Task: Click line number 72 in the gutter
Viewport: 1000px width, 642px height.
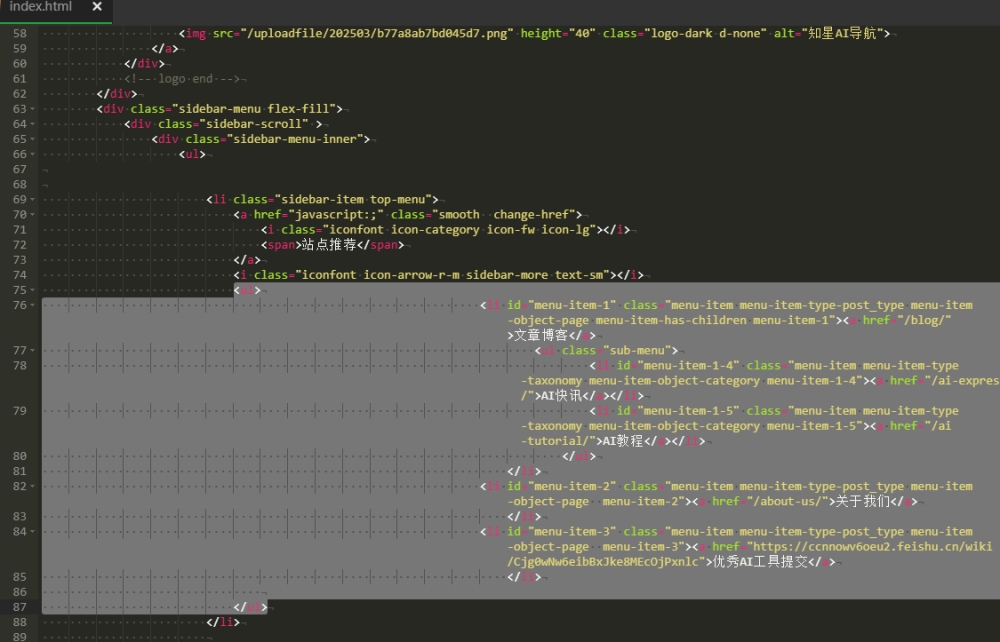Action: point(20,245)
